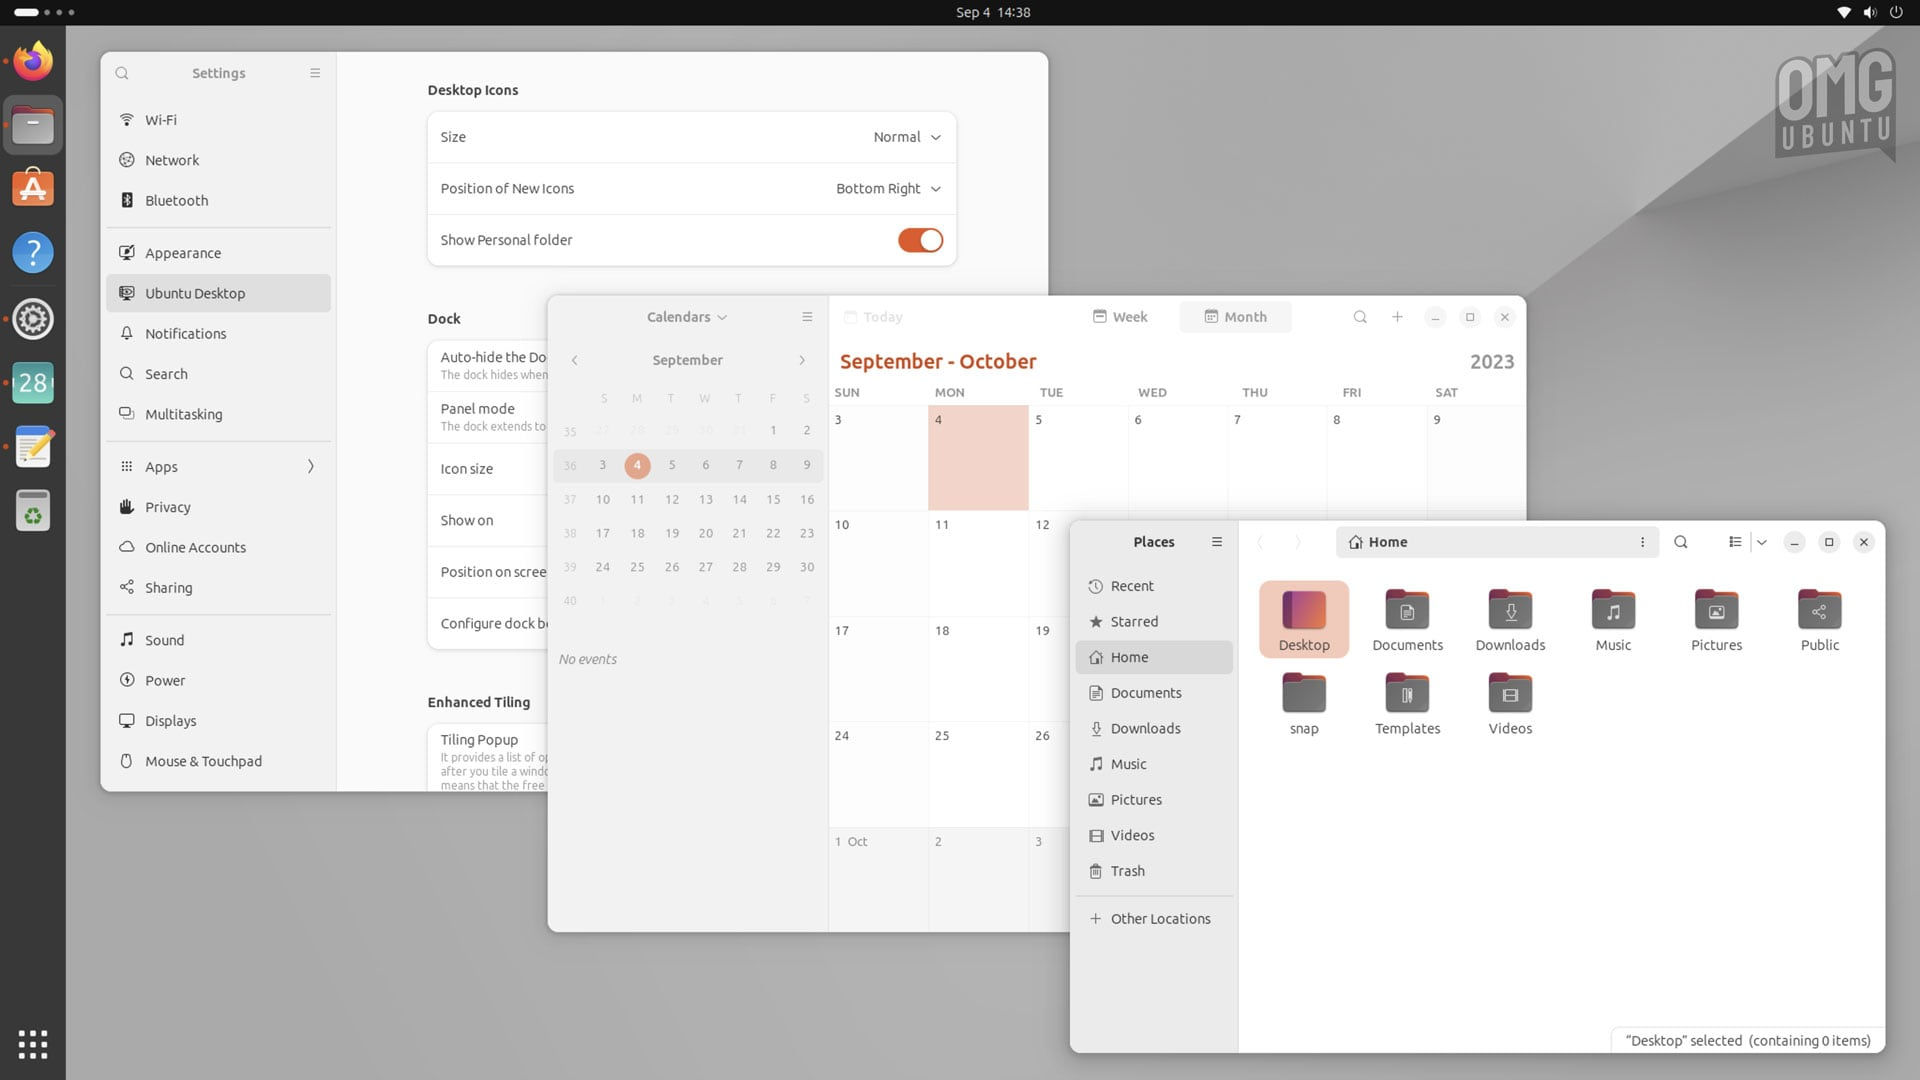Select Starred in the Files sidebar
Viewport: 1920px width, 1080px height.
tap(1135, 621)
